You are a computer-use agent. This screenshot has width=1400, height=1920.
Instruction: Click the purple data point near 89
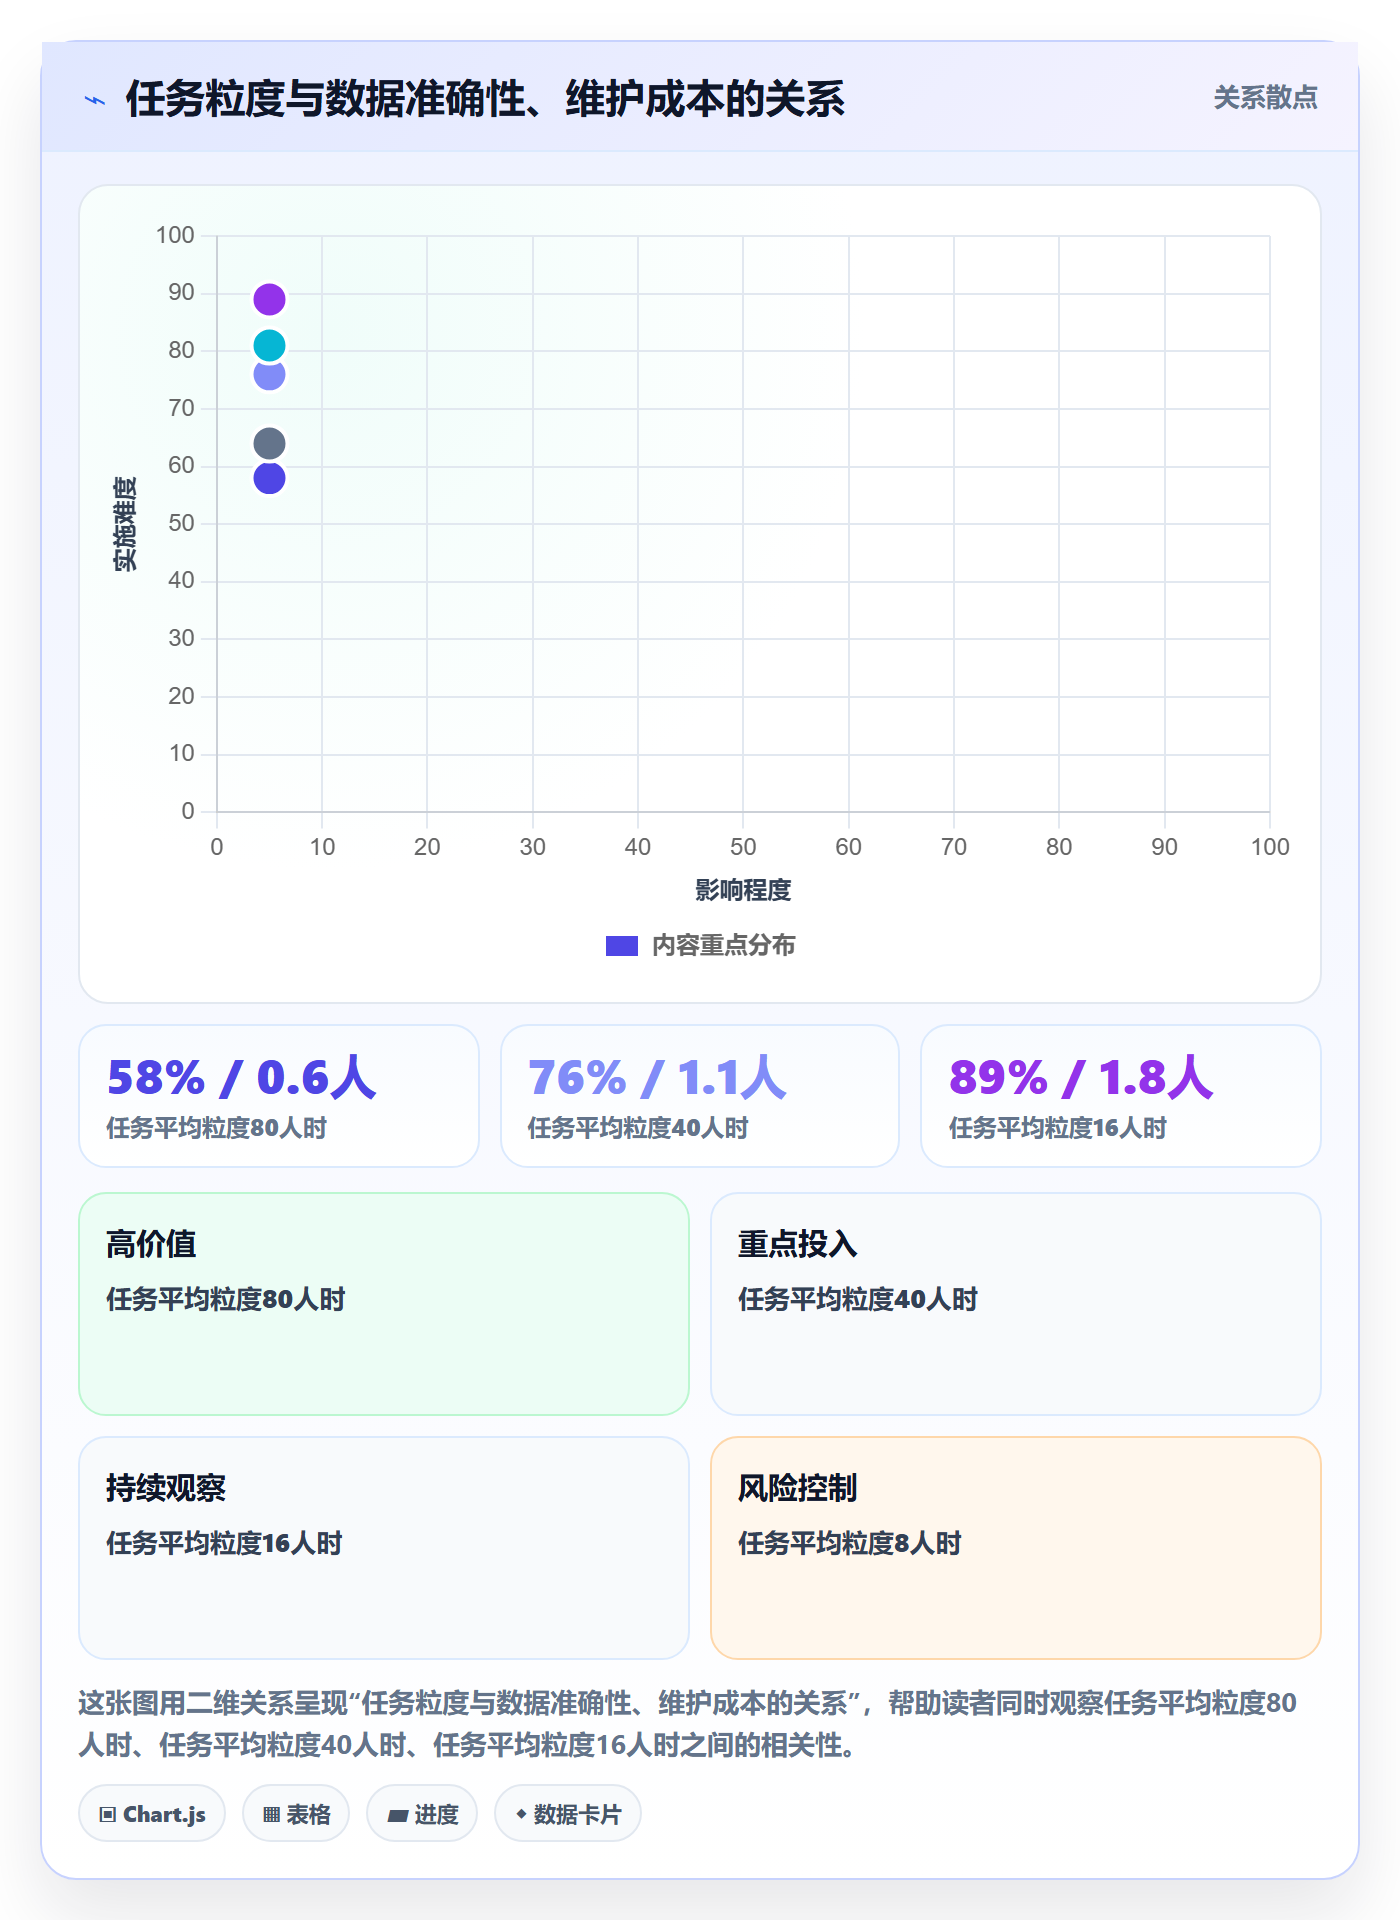(x=269, y=299)
